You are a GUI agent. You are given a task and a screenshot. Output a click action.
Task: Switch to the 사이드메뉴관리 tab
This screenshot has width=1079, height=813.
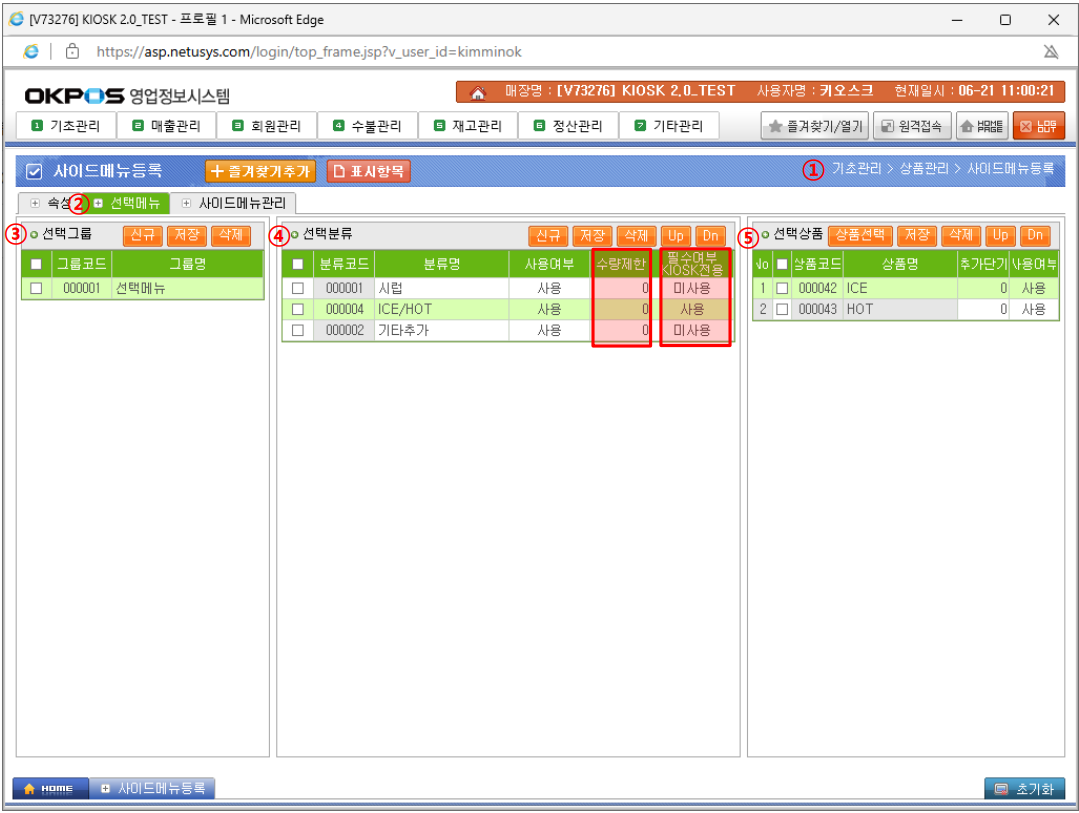(x=234, y=203)
